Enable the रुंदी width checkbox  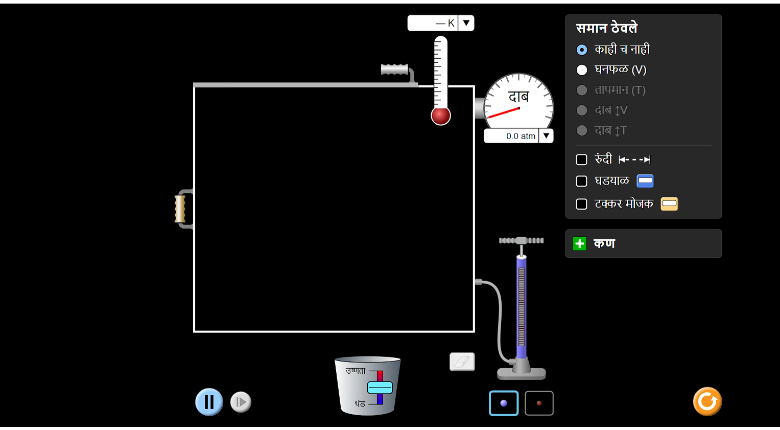(582, 159)
